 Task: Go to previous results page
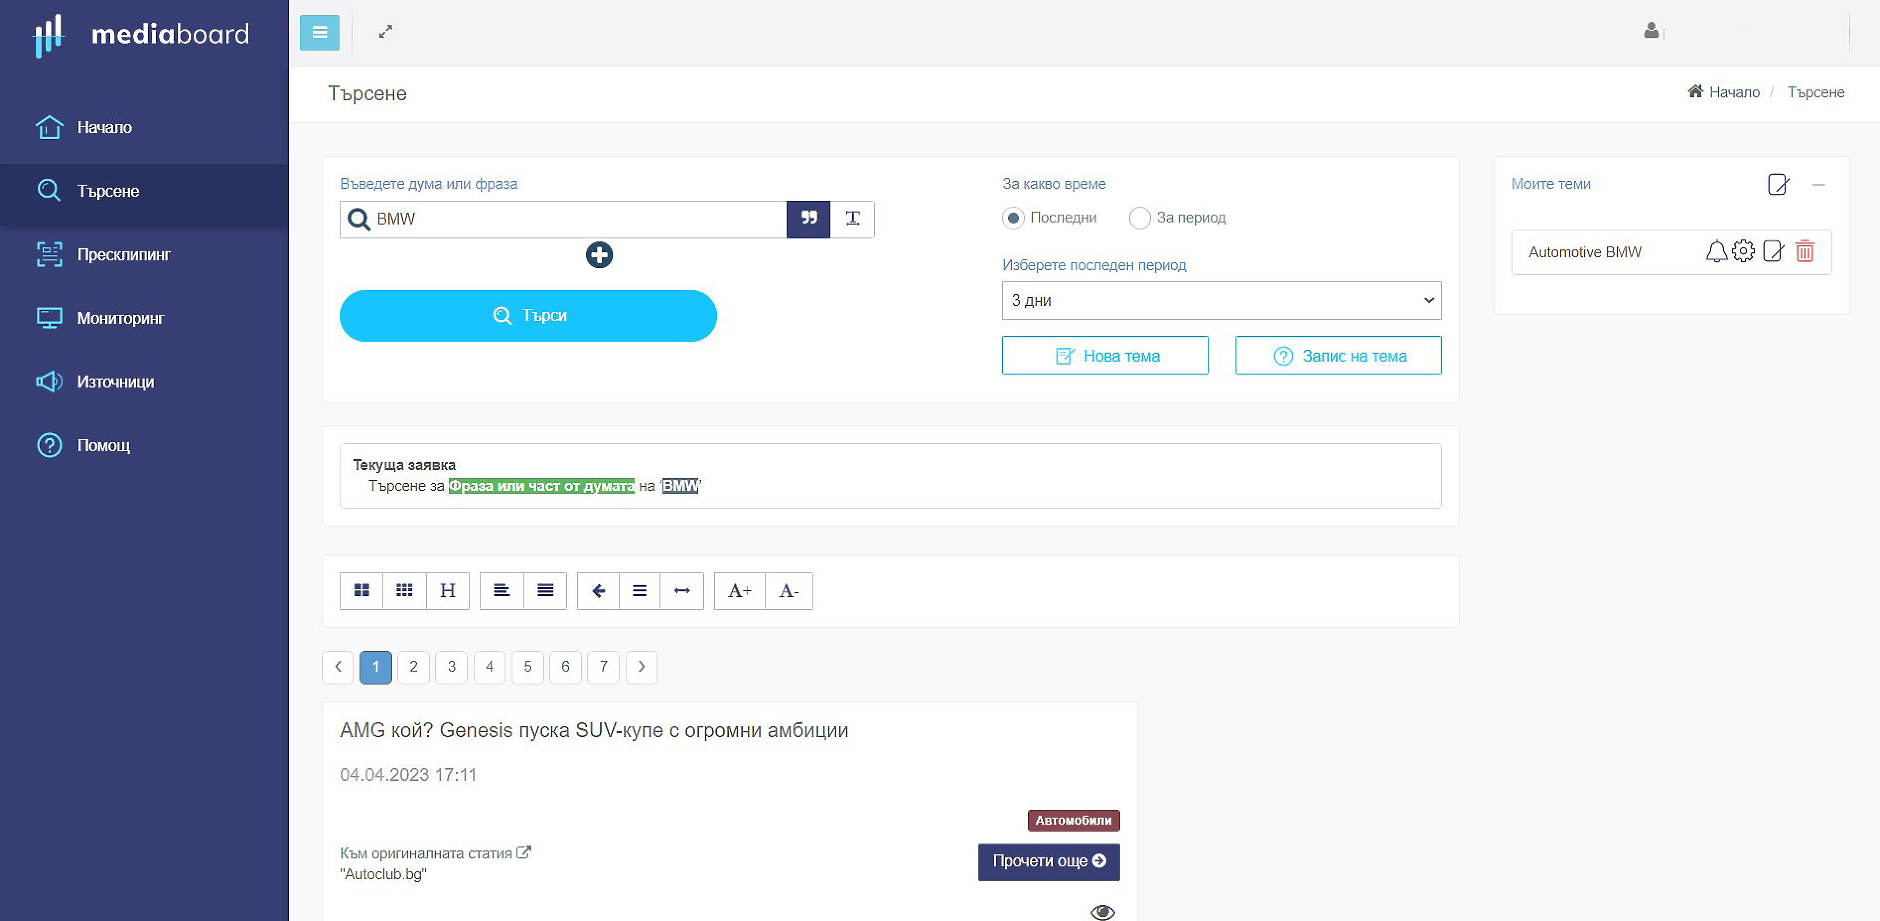click(338, 667)
